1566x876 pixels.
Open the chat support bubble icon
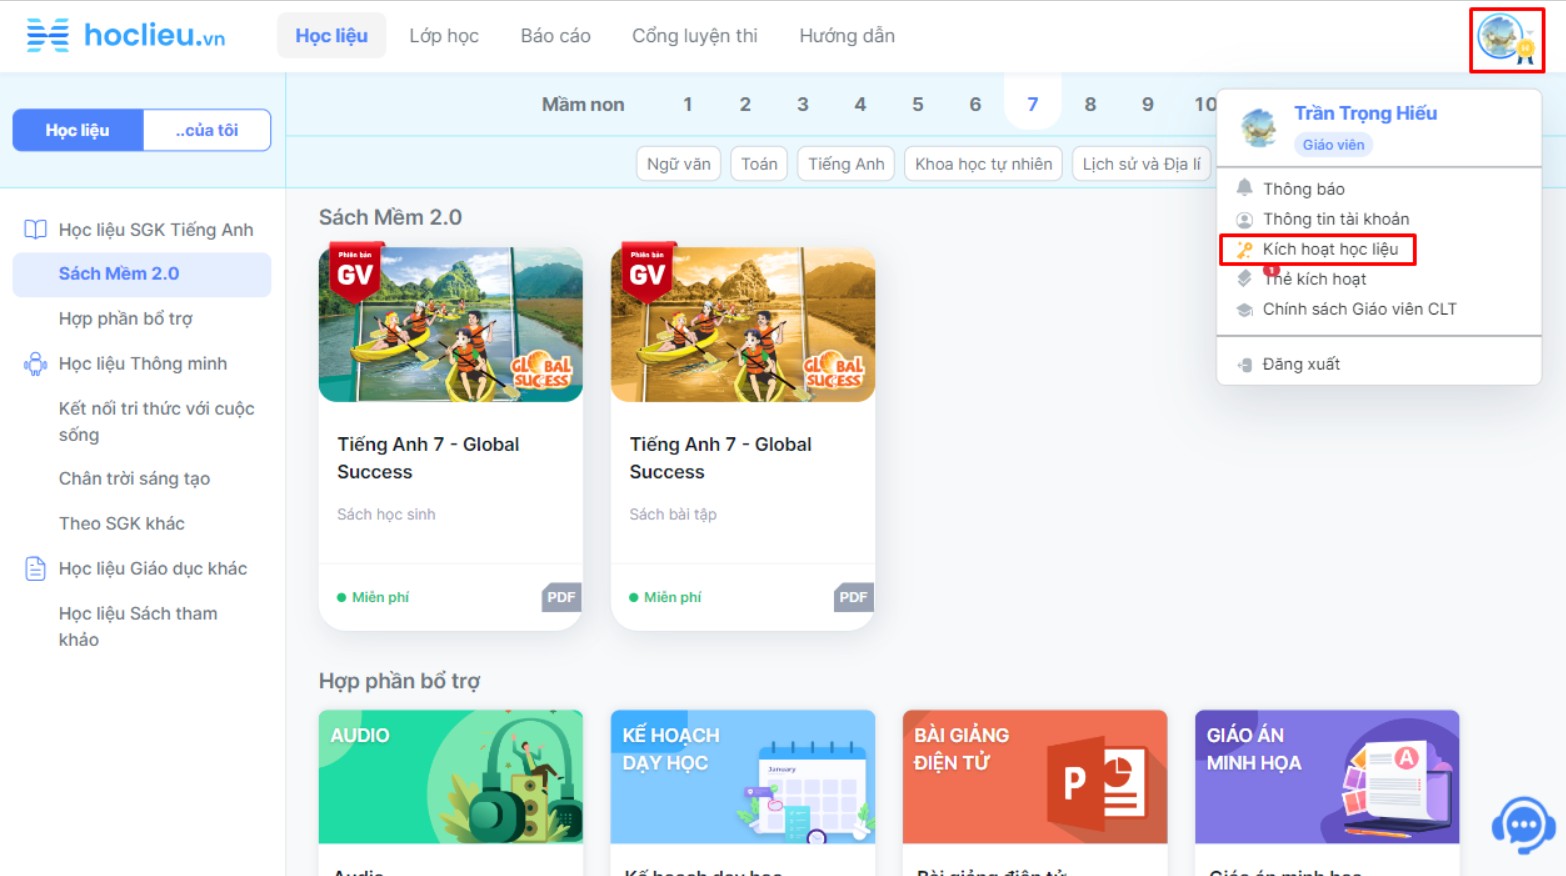tap(1521, 825)
